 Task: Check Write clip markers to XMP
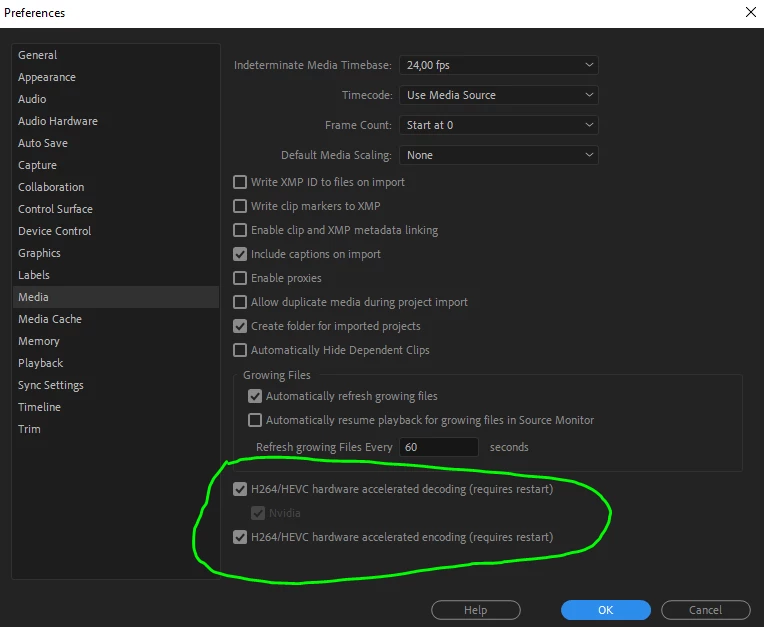coord(240,206)
